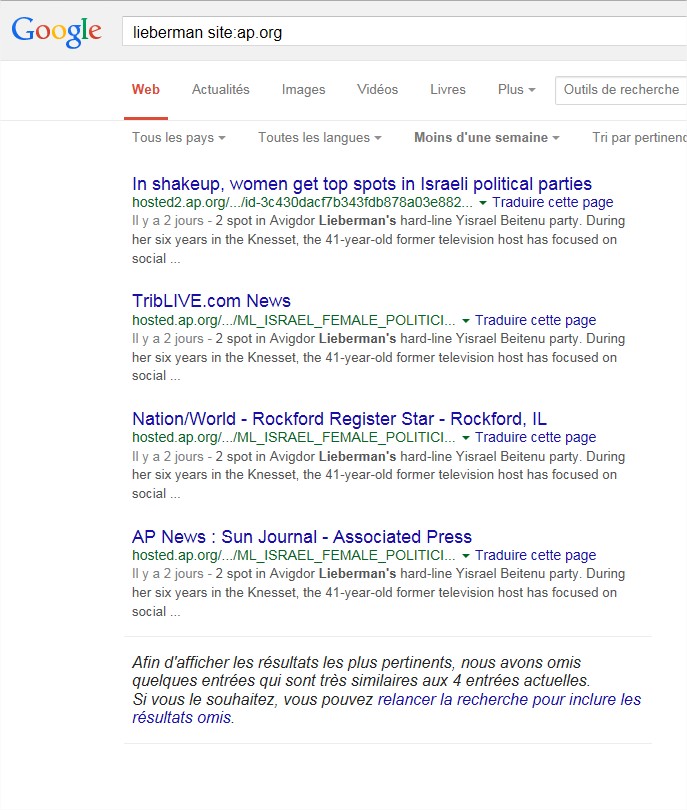
Task: Open the Nation/World - Rockford Register Star result
Action: (339, 418)
